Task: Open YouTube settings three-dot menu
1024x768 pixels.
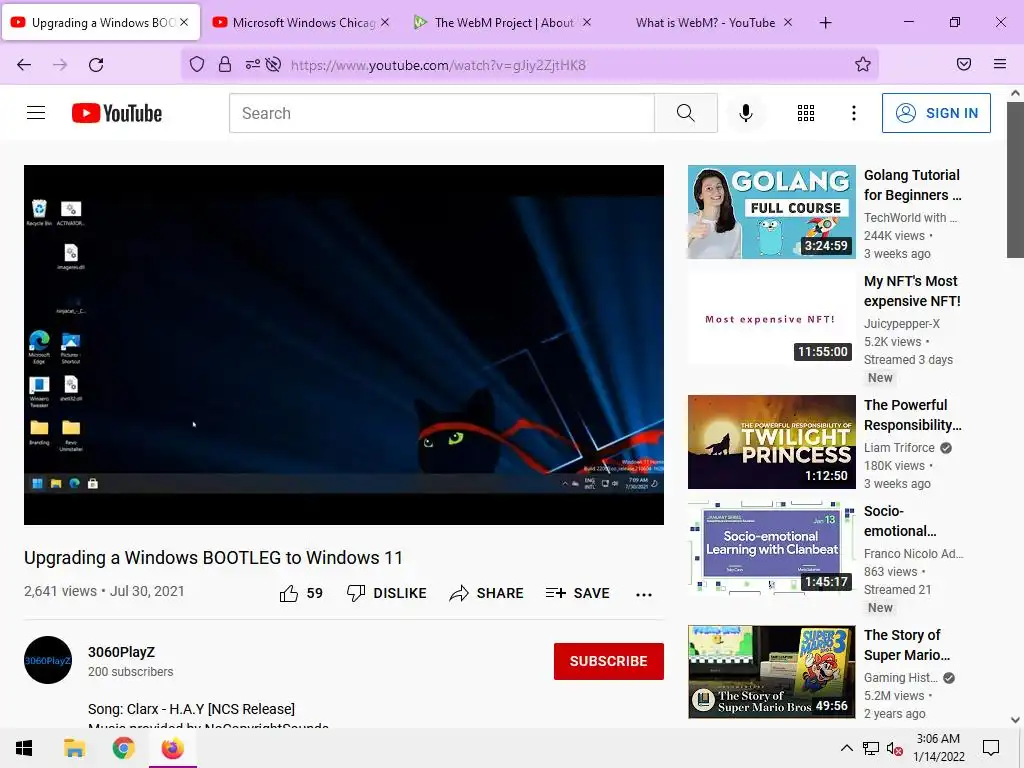Action: [x=854, y=113]
